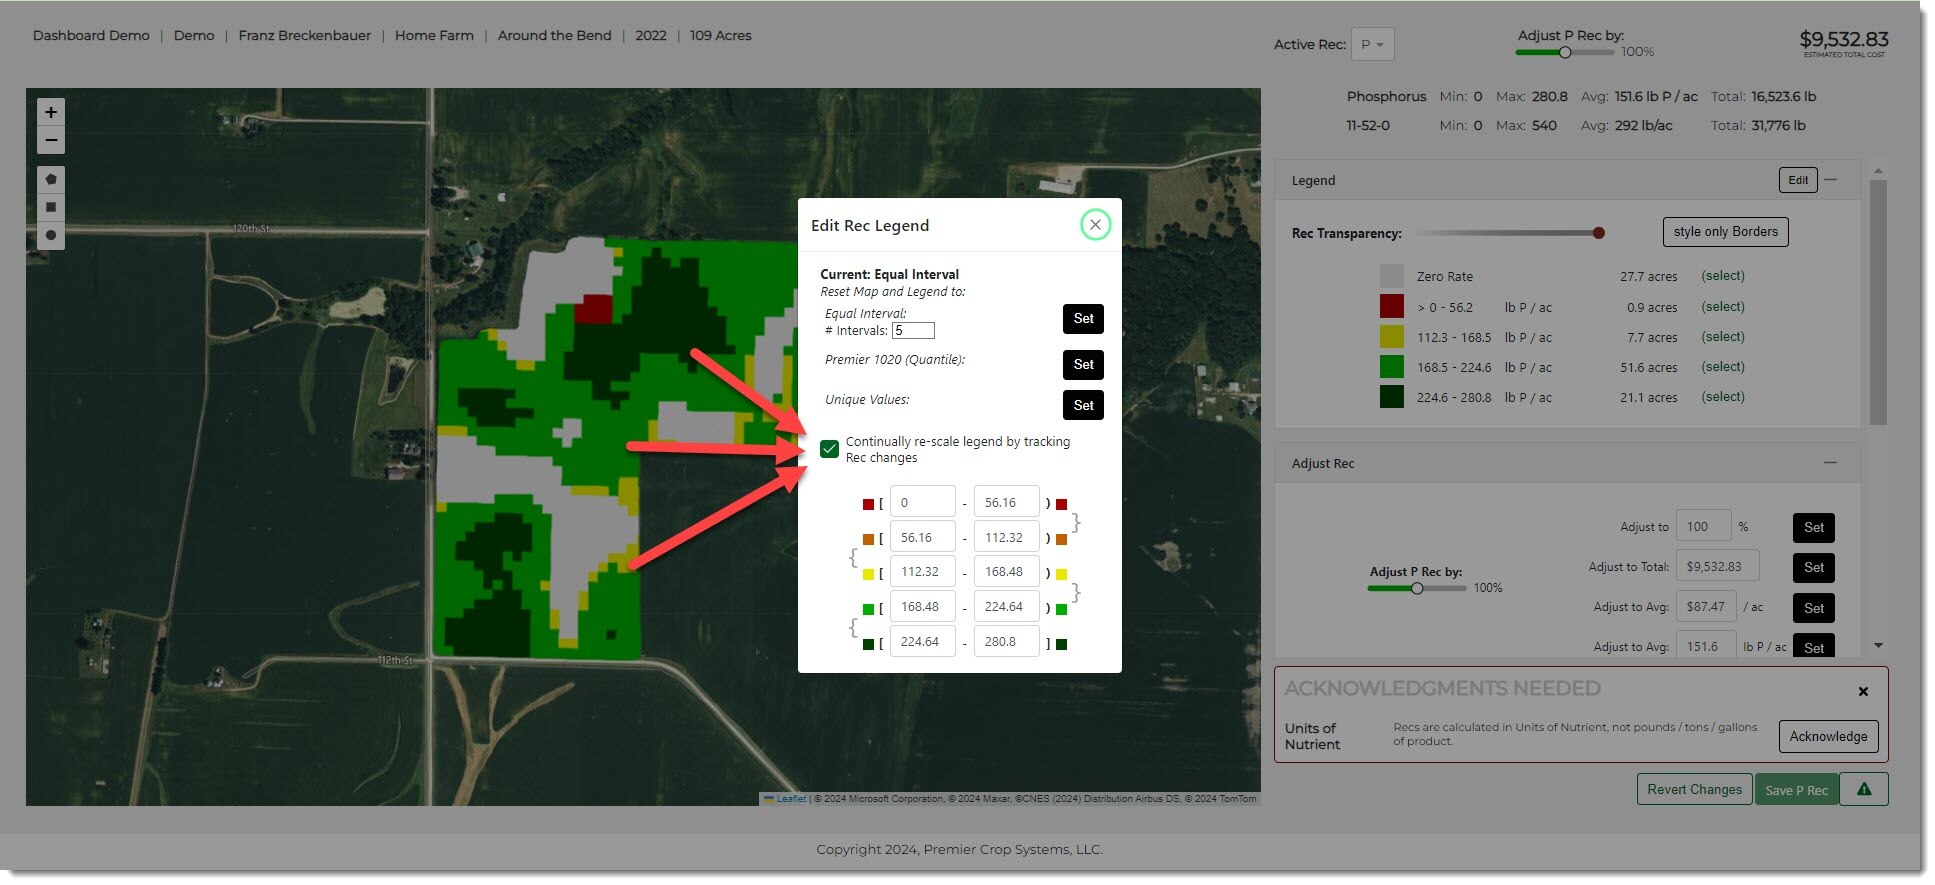Toggle continually re-scale legend checkbox
Viewport: 1935px width, 885px height.
[x=829, y=449]
